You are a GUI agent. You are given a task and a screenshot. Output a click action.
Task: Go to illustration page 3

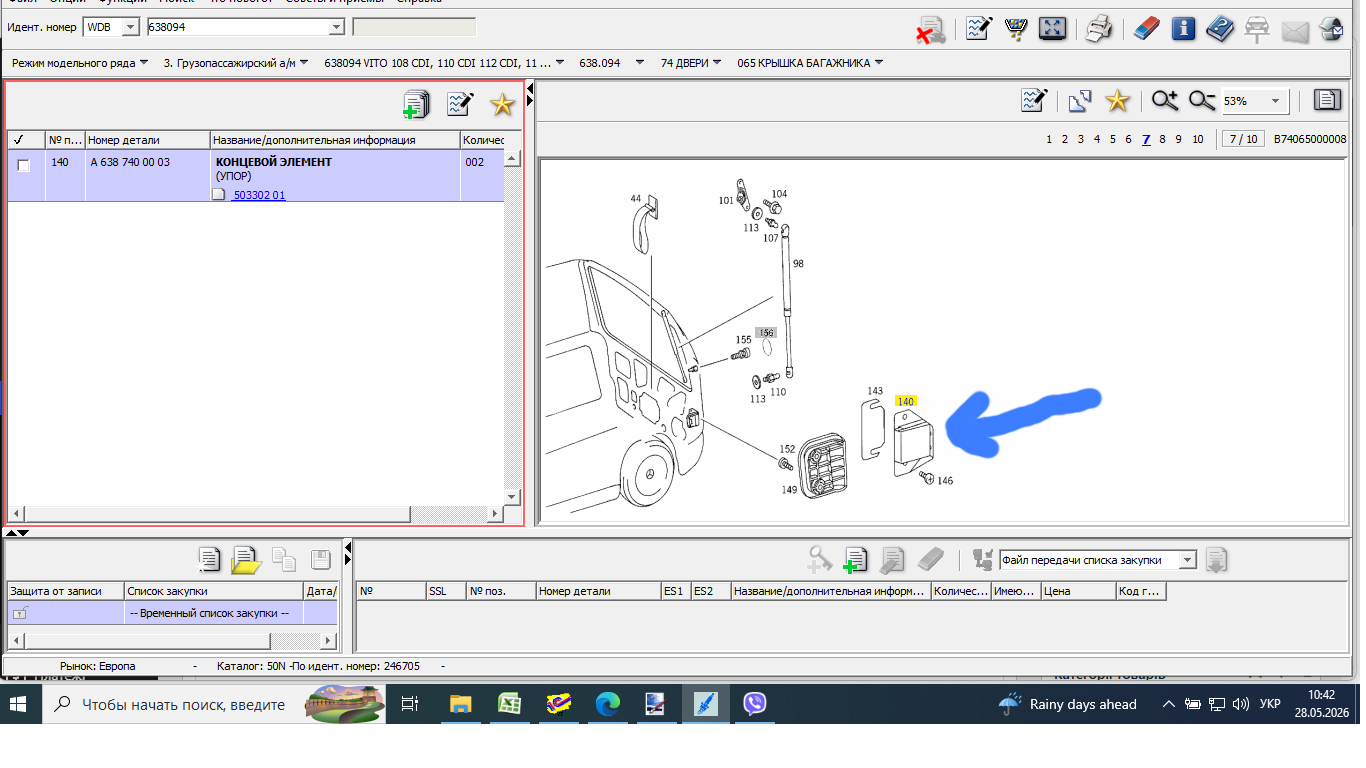tap(1081, 139)
